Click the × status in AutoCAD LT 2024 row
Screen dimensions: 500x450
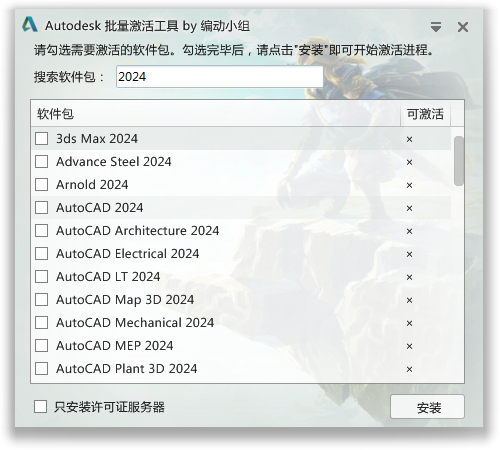[x=409, y=277]
